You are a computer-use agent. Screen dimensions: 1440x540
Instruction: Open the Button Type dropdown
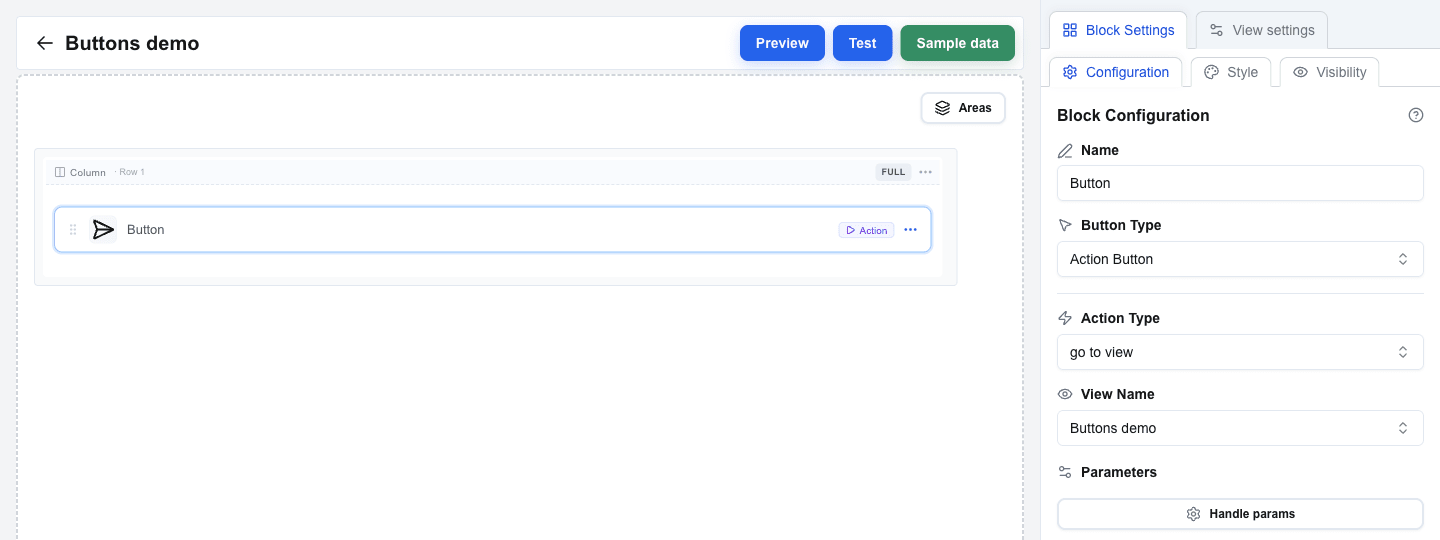point(1240,259)
